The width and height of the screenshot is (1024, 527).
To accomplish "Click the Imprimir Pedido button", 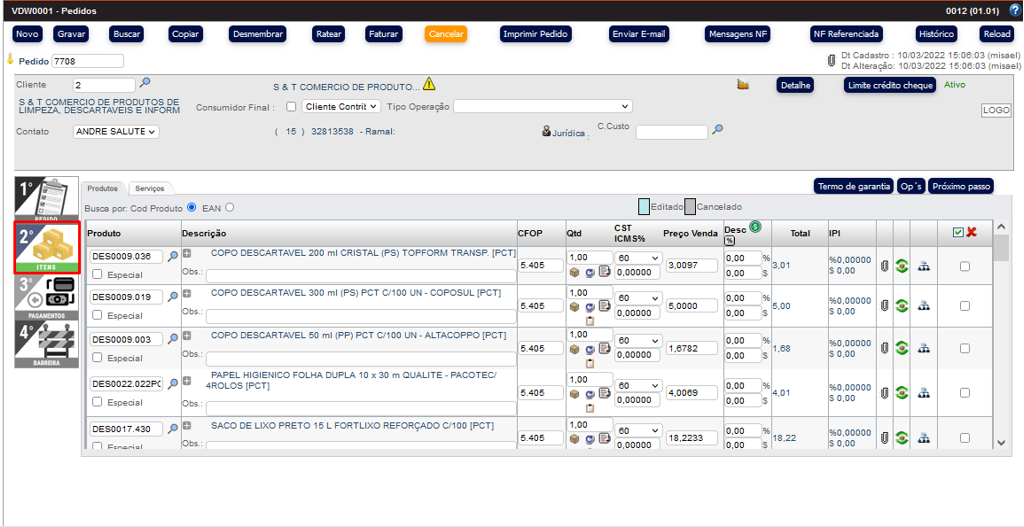I will [536, 34].
